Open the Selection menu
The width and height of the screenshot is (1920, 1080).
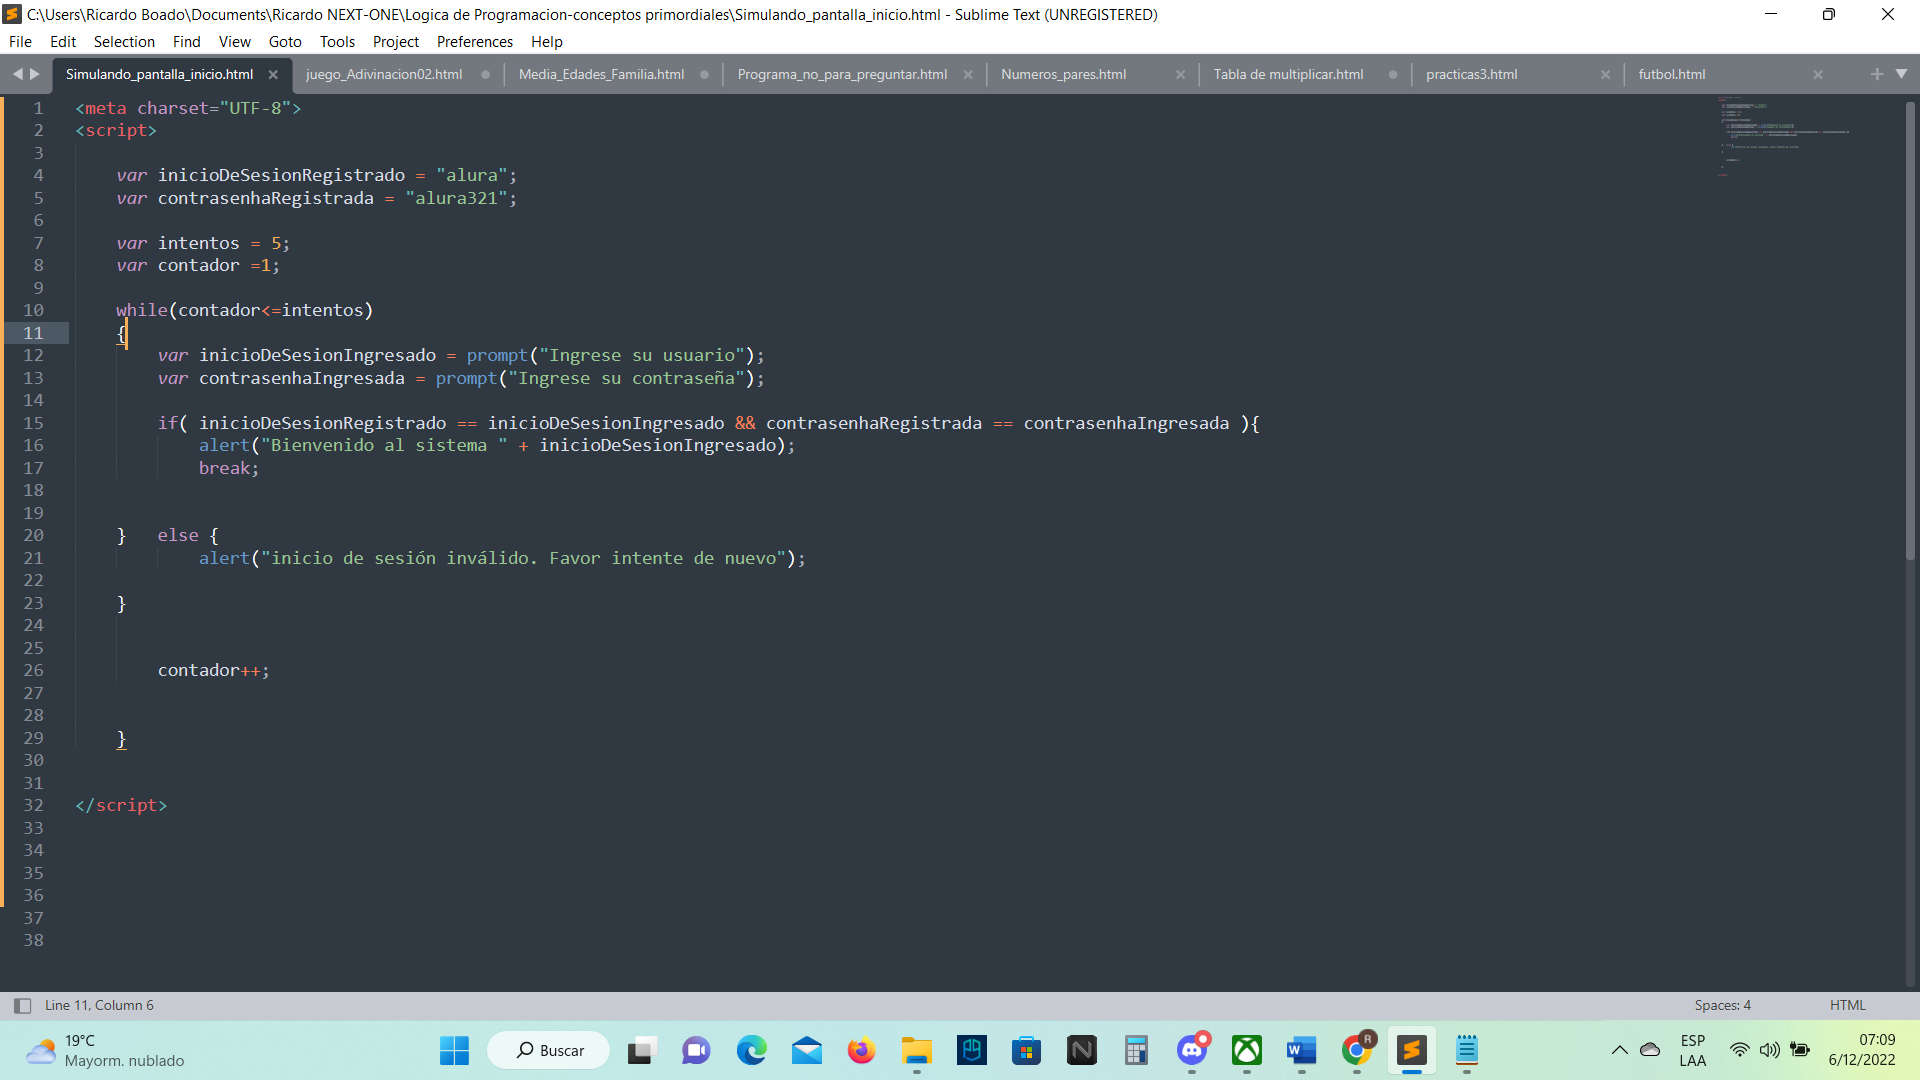pyautogui.click(x=124, y=42)
